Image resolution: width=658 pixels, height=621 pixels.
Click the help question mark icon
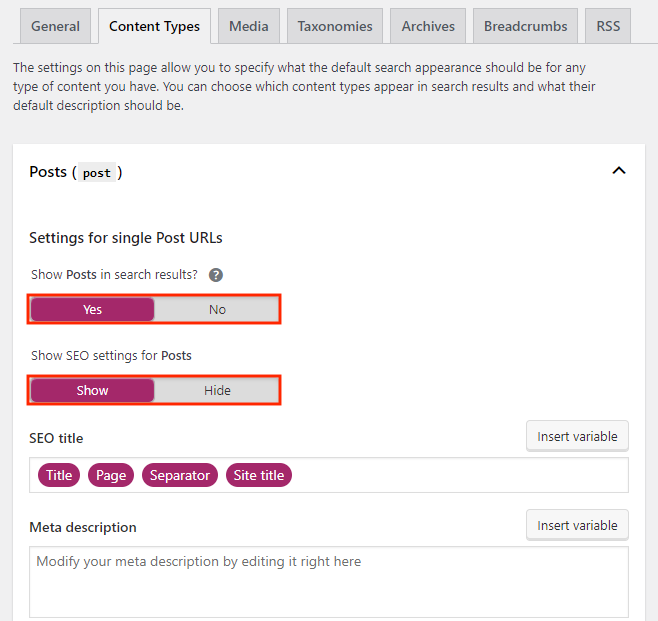(x=215, y=275)
